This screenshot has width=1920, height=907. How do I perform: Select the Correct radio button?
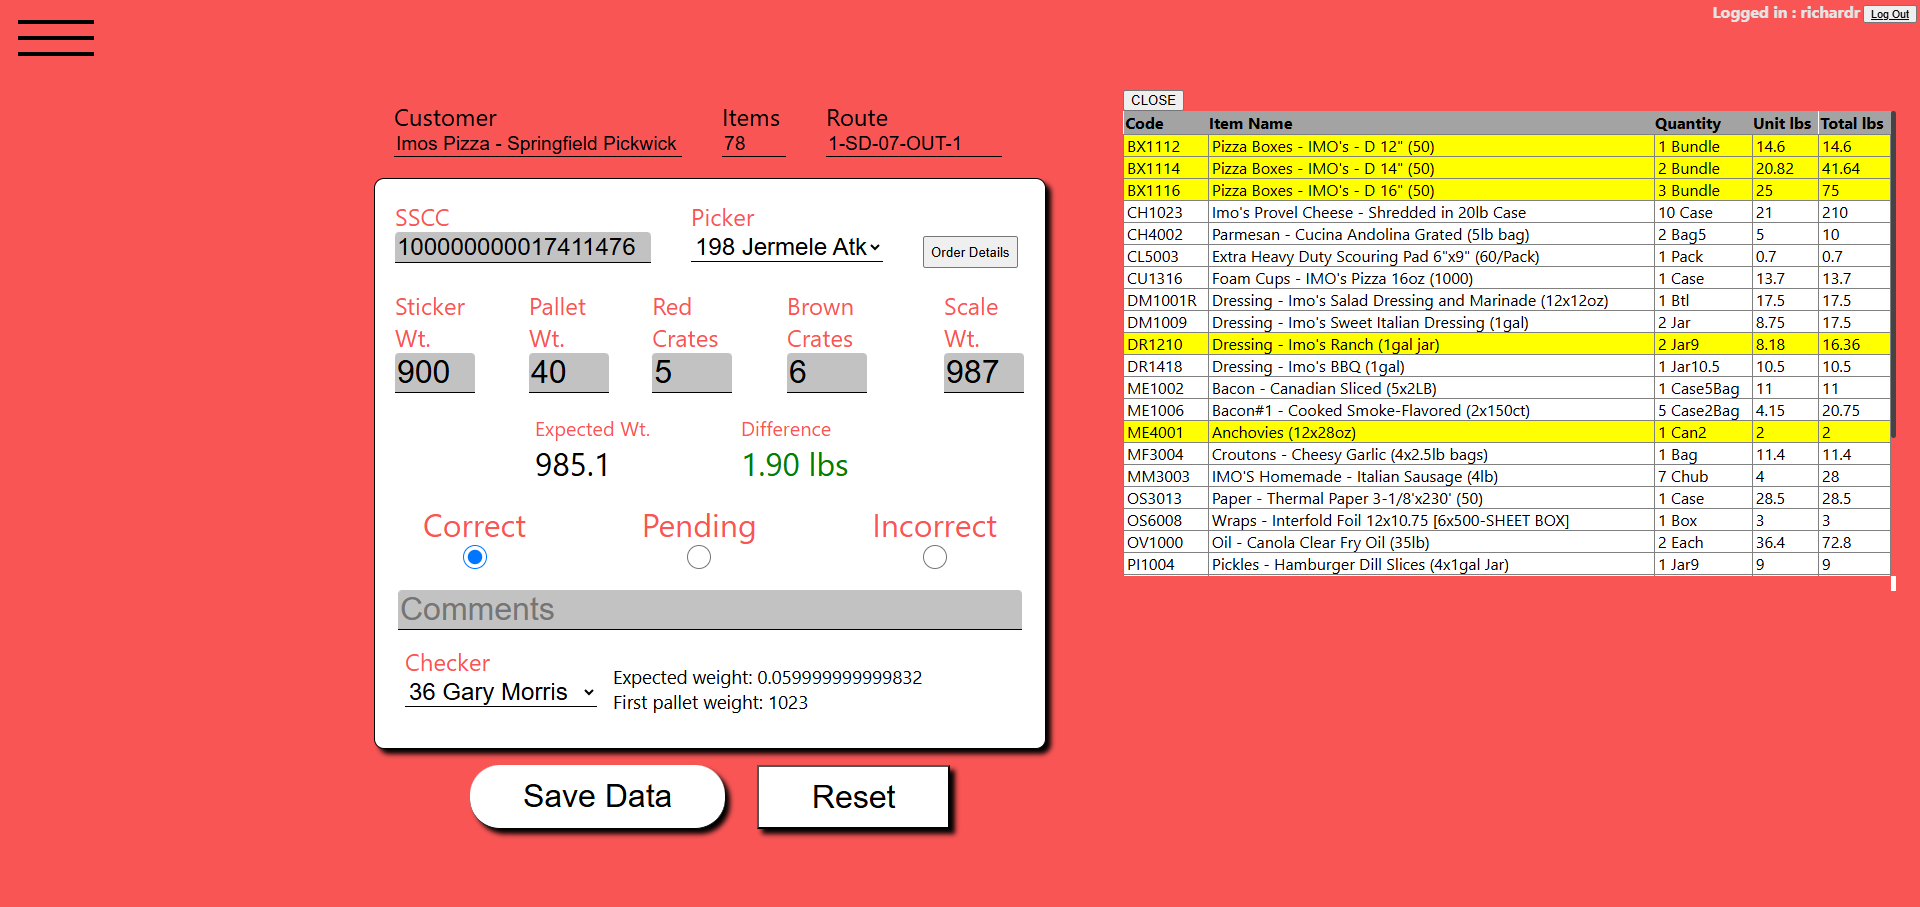click(x=475, y=557)
